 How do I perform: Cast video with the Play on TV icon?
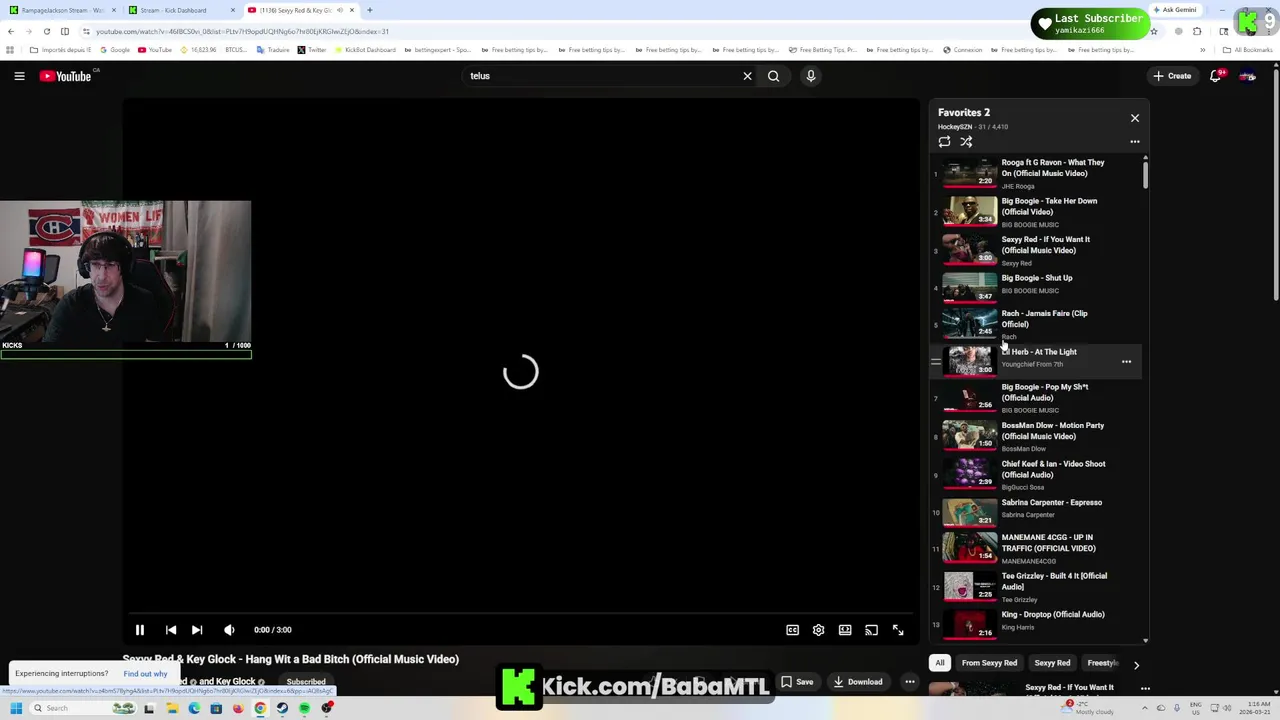click(871, 630)
